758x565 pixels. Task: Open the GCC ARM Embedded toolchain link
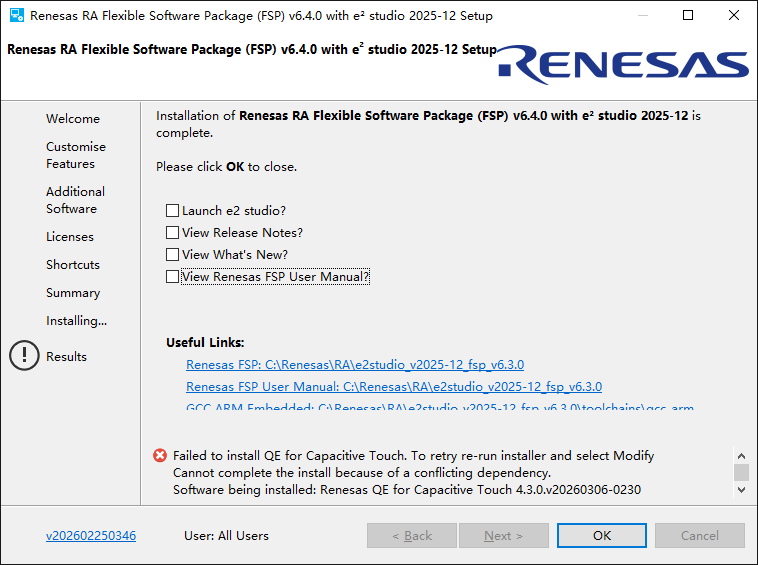(x=440, y=406)
